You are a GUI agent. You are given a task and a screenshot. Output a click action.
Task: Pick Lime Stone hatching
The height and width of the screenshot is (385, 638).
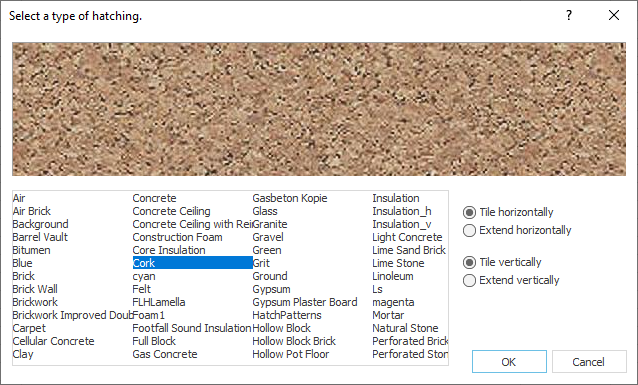pyautogui.click(x=398, y=263)
